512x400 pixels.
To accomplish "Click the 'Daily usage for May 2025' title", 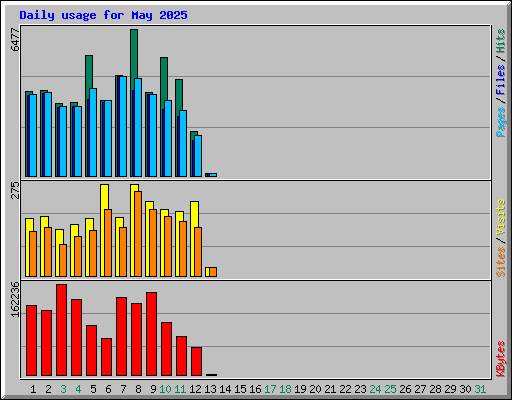I will pos(103,15).
